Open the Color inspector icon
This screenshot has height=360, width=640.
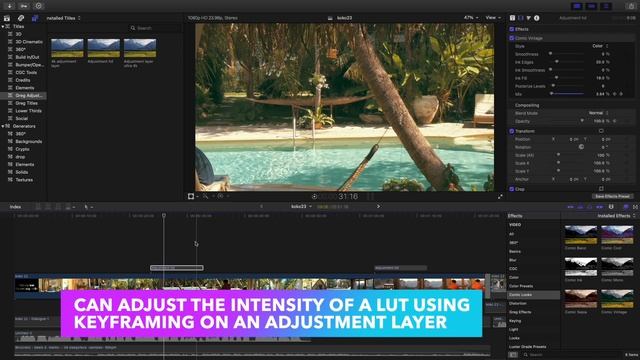pyautogui.click(x=520, y=18)
